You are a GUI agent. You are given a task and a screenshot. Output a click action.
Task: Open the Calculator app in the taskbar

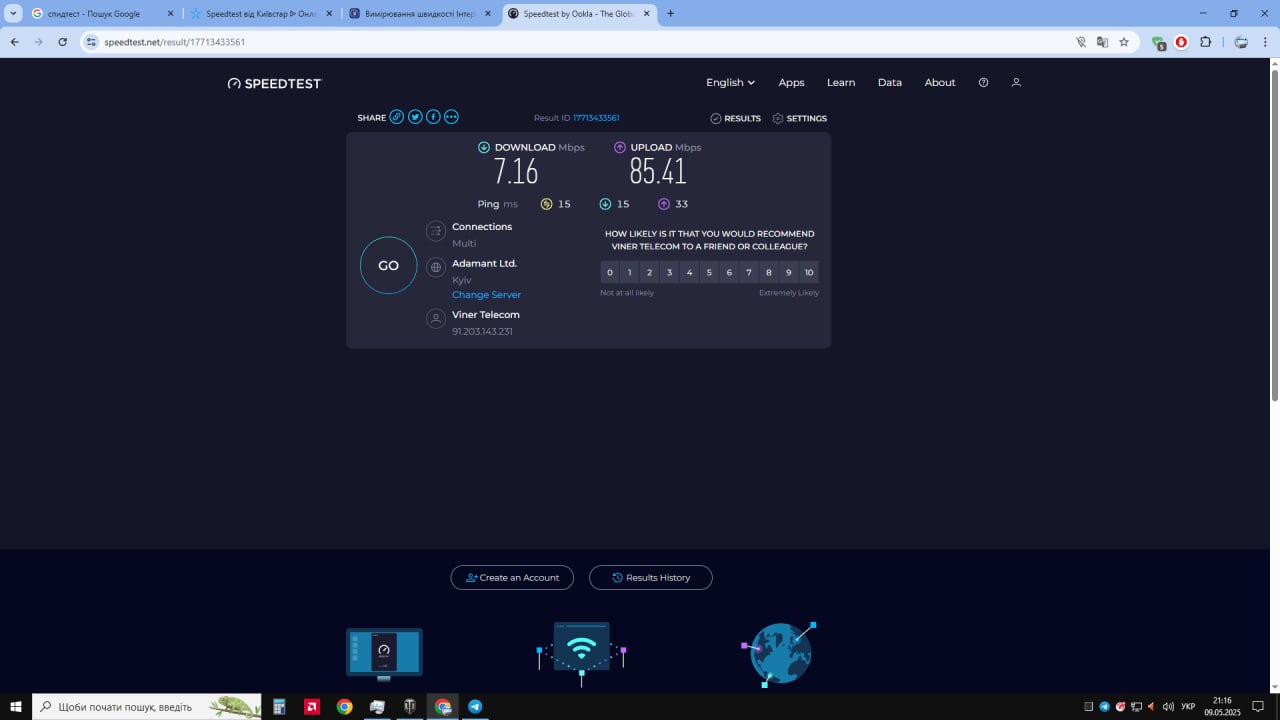pyautogui.click(x=279, y=707)
